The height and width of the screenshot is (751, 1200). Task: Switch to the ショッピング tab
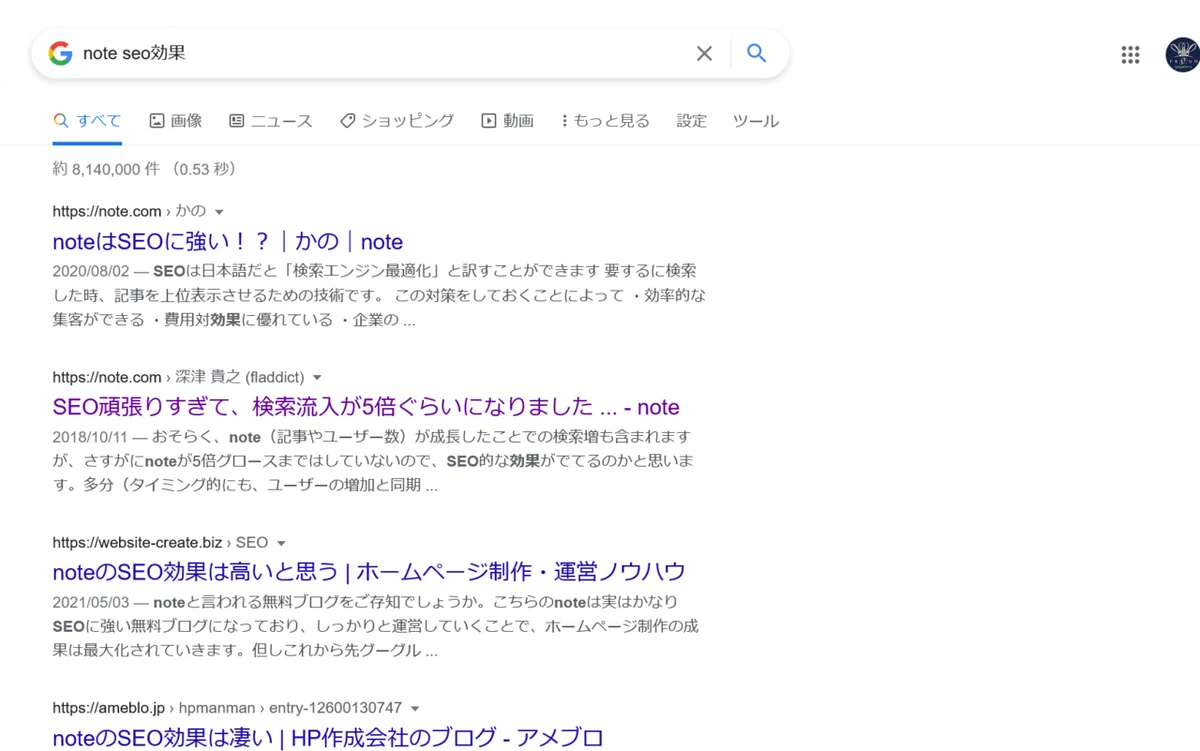click(397, 121)
